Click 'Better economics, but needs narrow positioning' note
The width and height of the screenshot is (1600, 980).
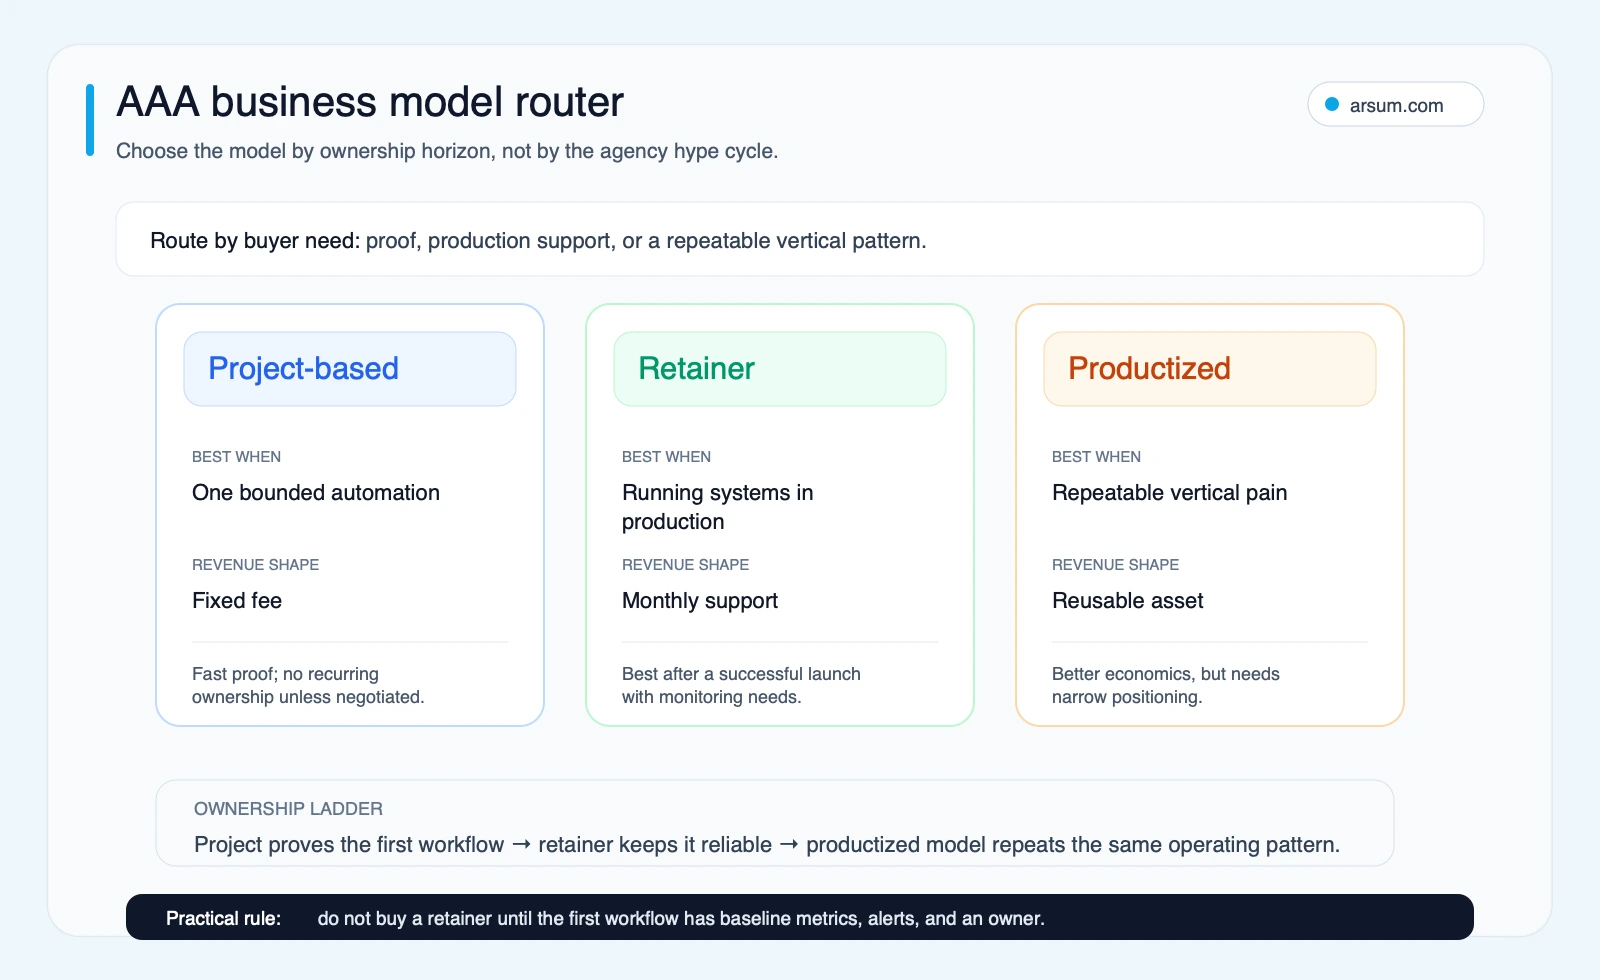point(1166,685)
